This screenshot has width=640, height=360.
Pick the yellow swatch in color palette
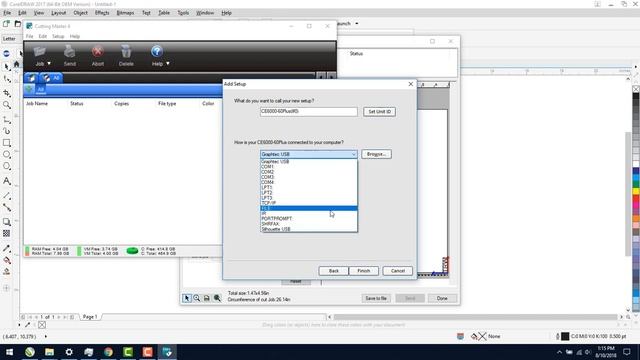[636, 191]
